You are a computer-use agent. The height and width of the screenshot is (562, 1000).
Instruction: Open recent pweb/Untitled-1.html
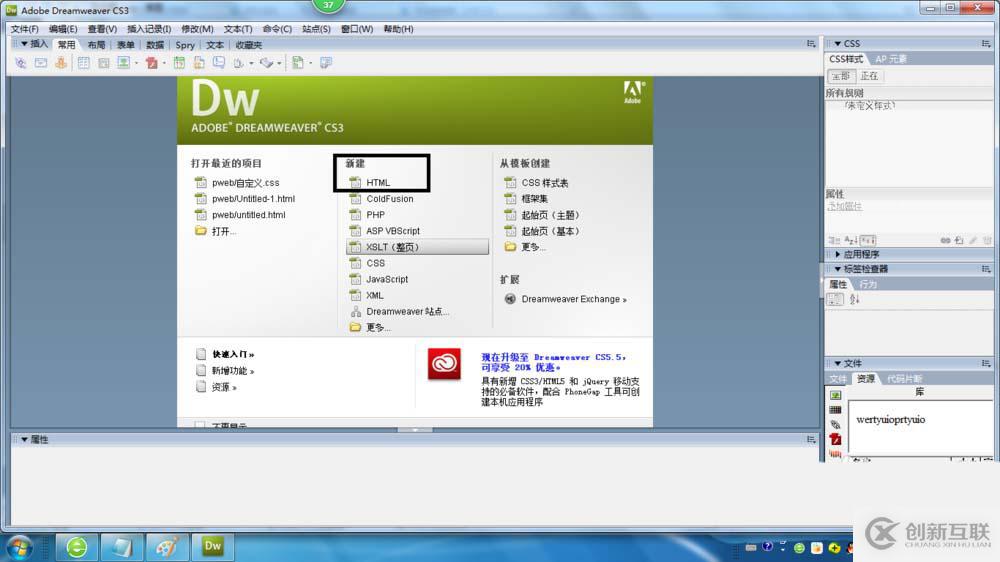point(253,198)
